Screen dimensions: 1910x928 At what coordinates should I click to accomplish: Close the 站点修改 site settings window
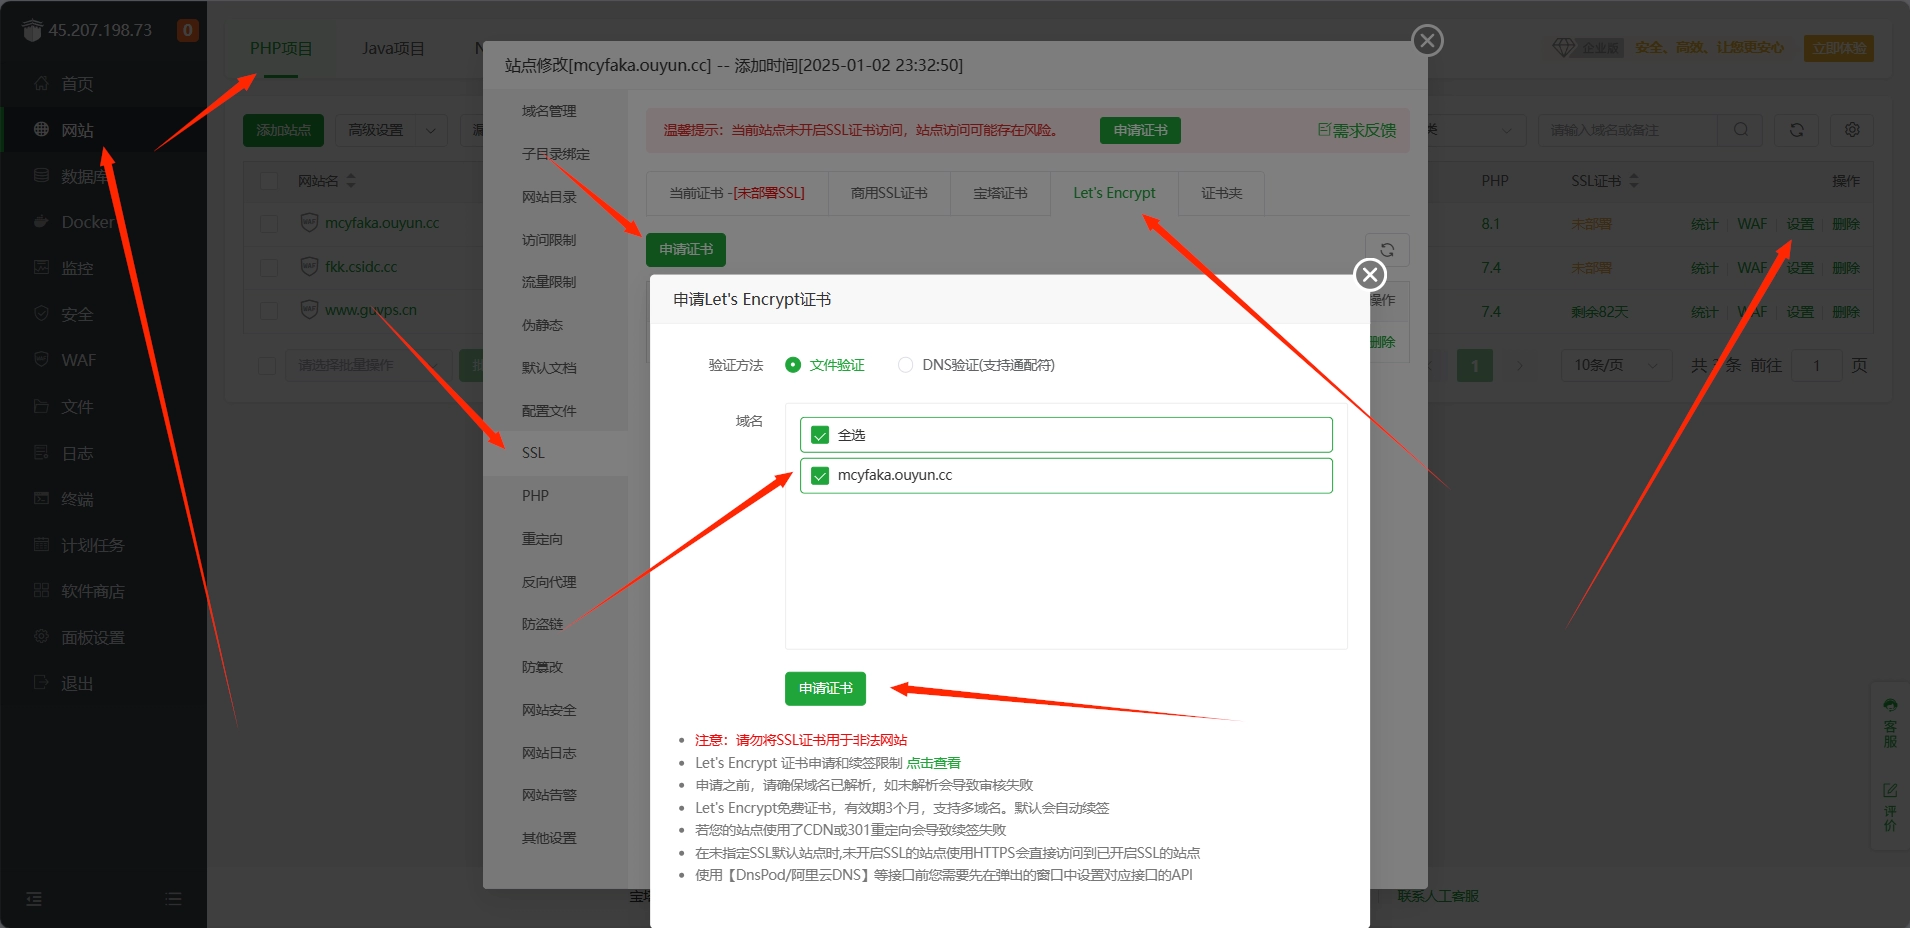(x=1427, y=40)
